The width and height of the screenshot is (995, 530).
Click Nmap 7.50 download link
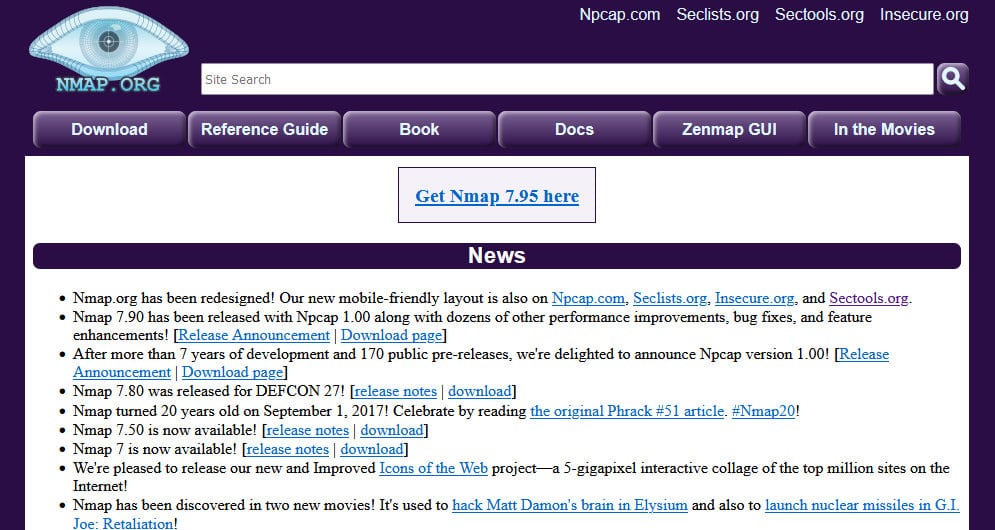coord(392,430)
